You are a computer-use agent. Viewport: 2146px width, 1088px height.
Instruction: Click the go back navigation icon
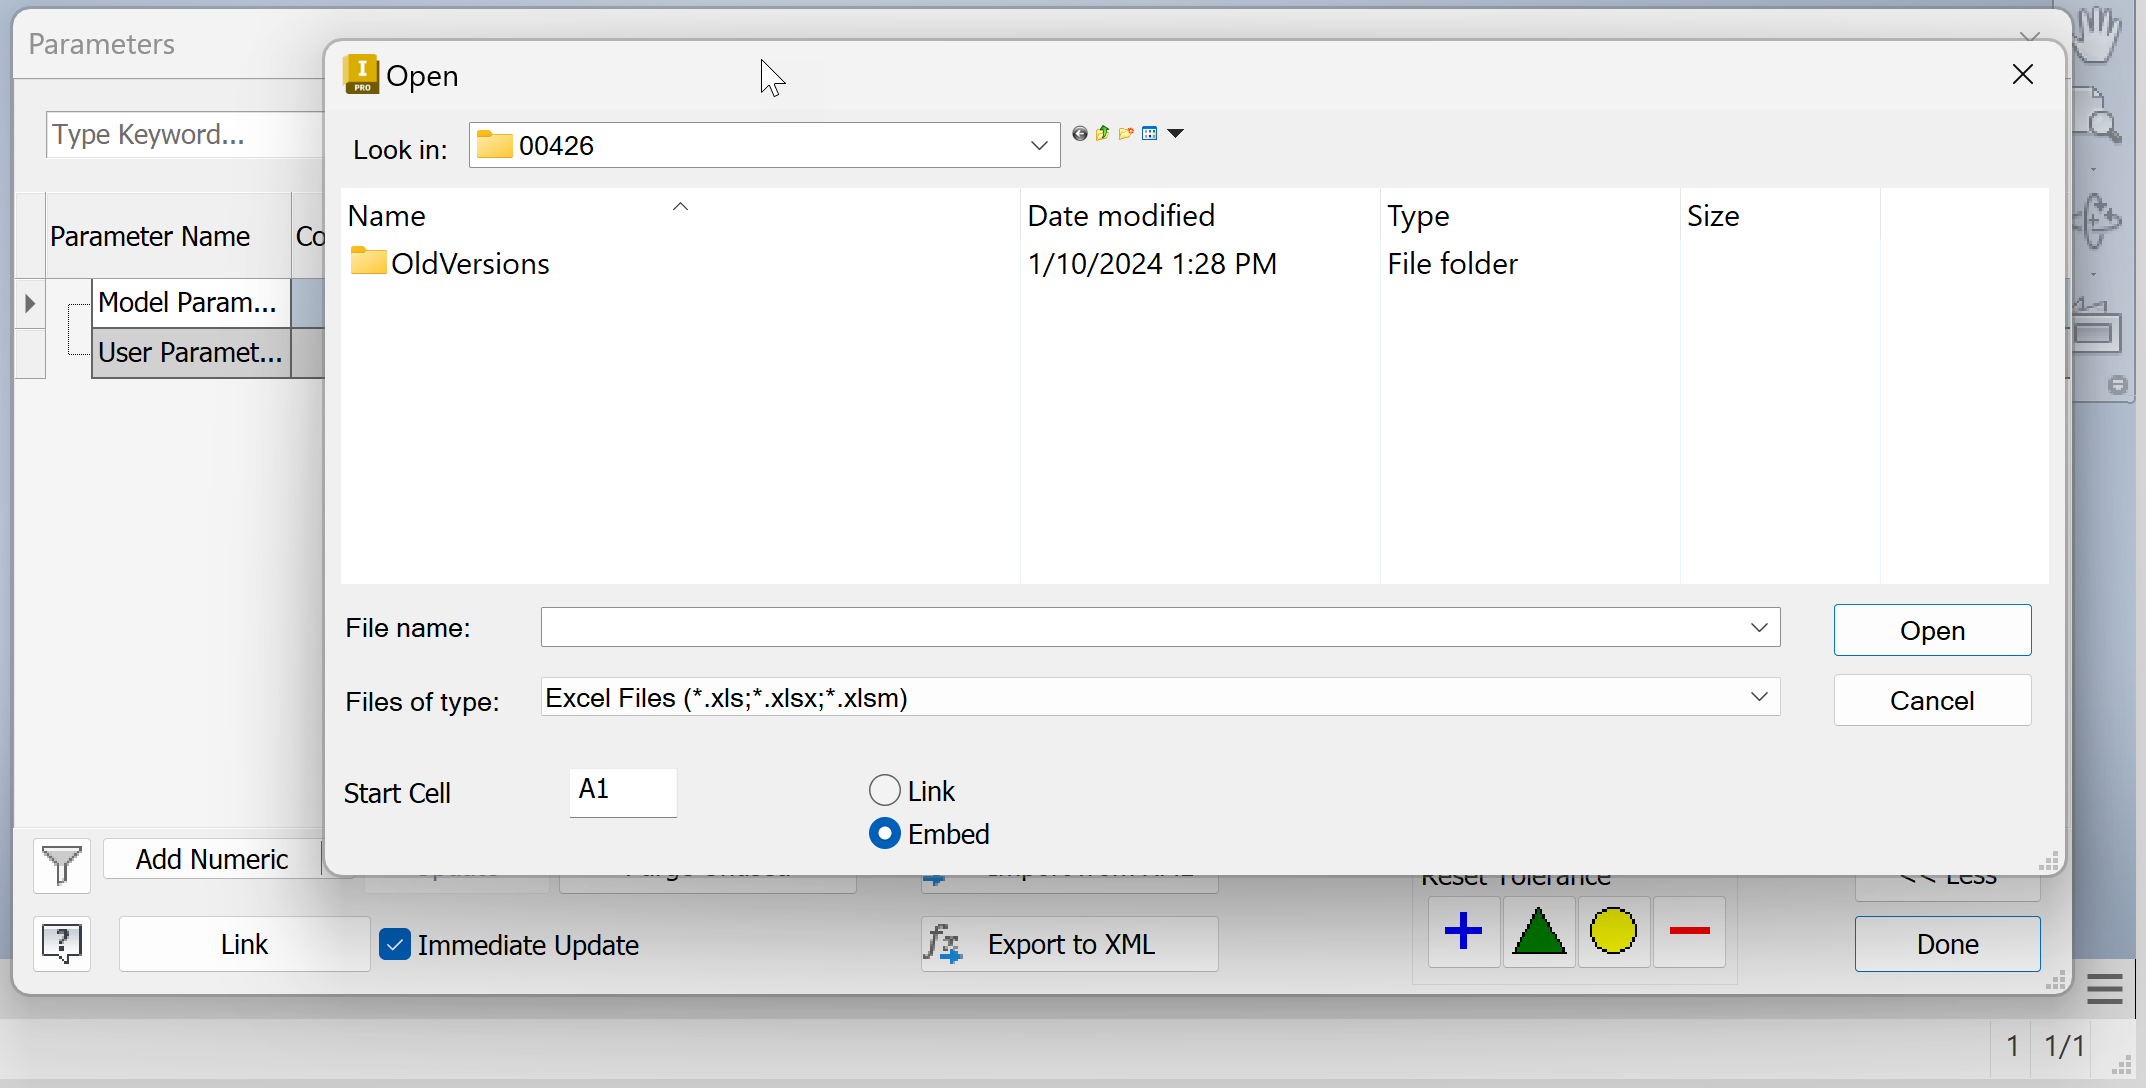1079,133
